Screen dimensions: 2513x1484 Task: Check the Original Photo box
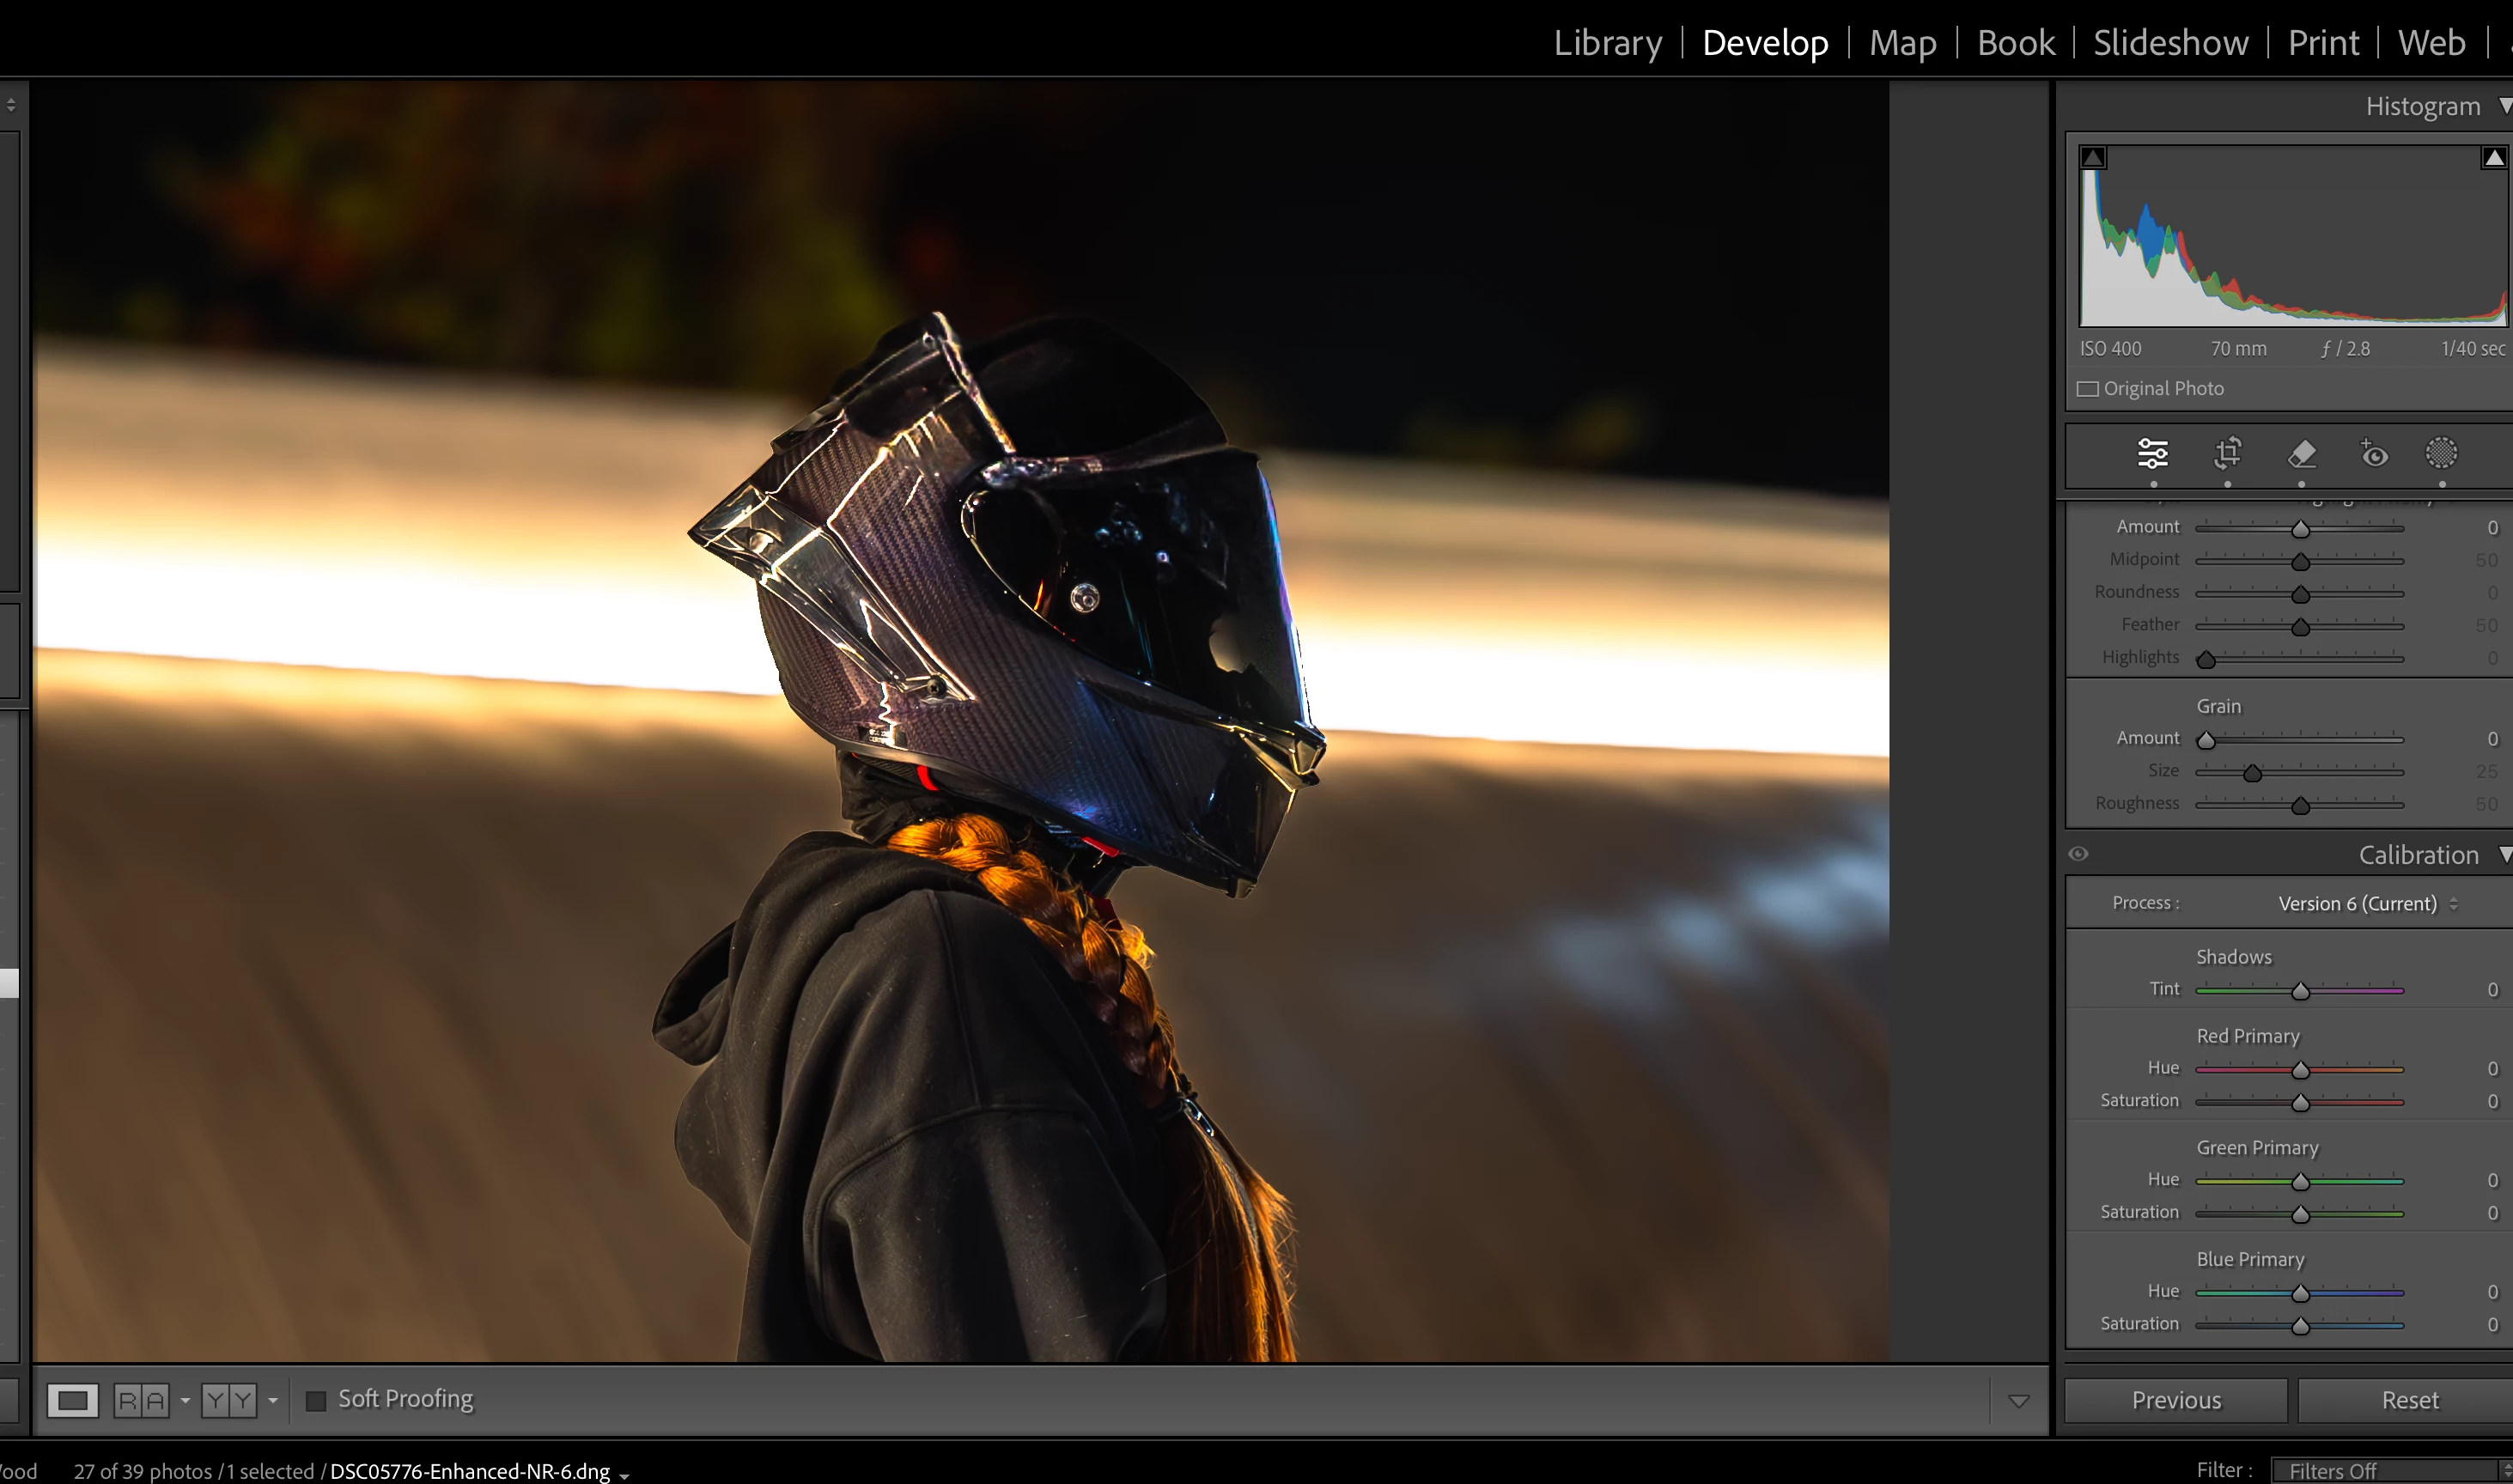pyautogui.click(x=2088, y=389)
